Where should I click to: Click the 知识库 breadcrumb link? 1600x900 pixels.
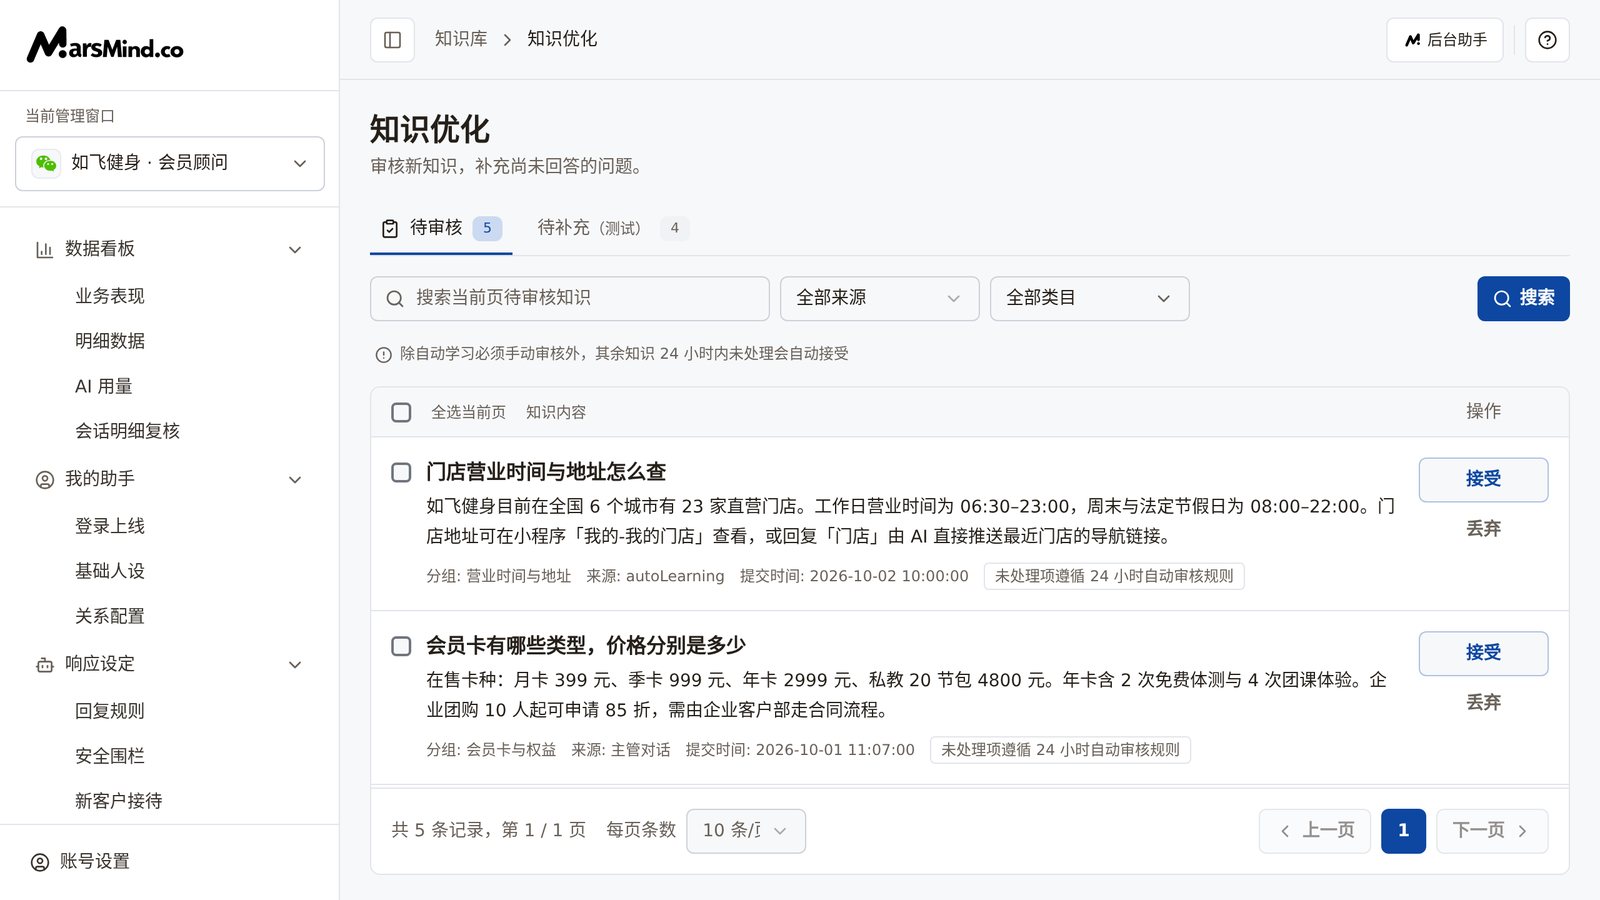tap(461, 39)
